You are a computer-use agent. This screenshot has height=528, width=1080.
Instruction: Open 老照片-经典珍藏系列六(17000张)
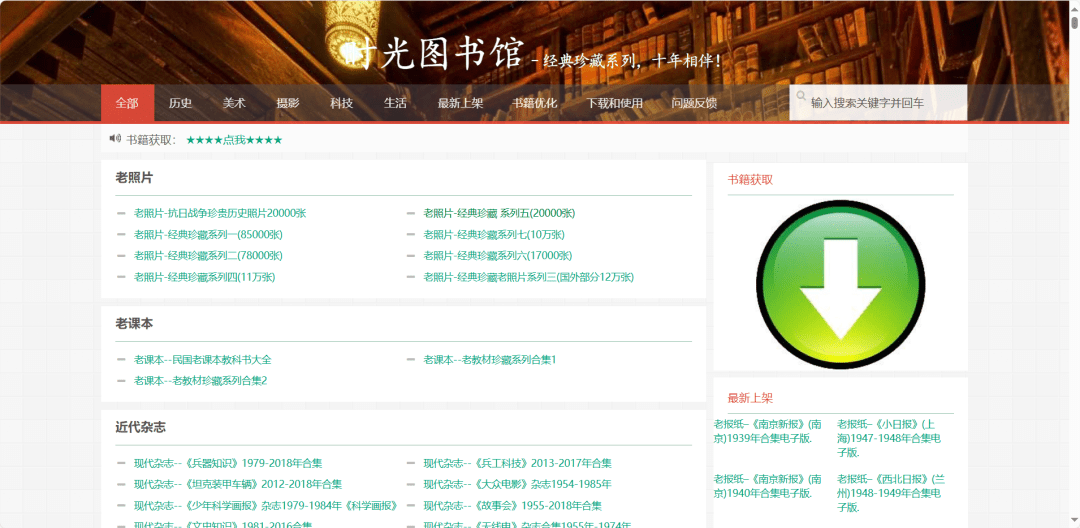point(497,256)
